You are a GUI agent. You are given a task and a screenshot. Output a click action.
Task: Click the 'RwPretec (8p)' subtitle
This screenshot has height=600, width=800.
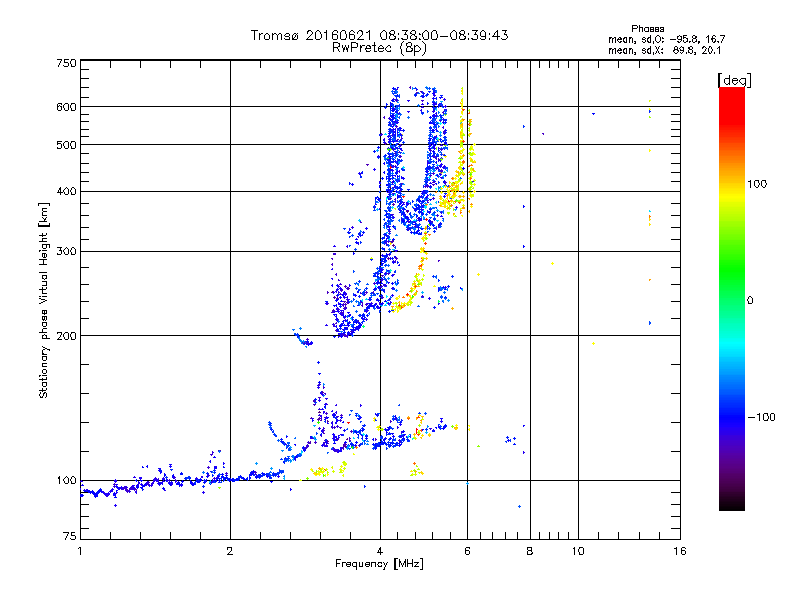(379, 48)
